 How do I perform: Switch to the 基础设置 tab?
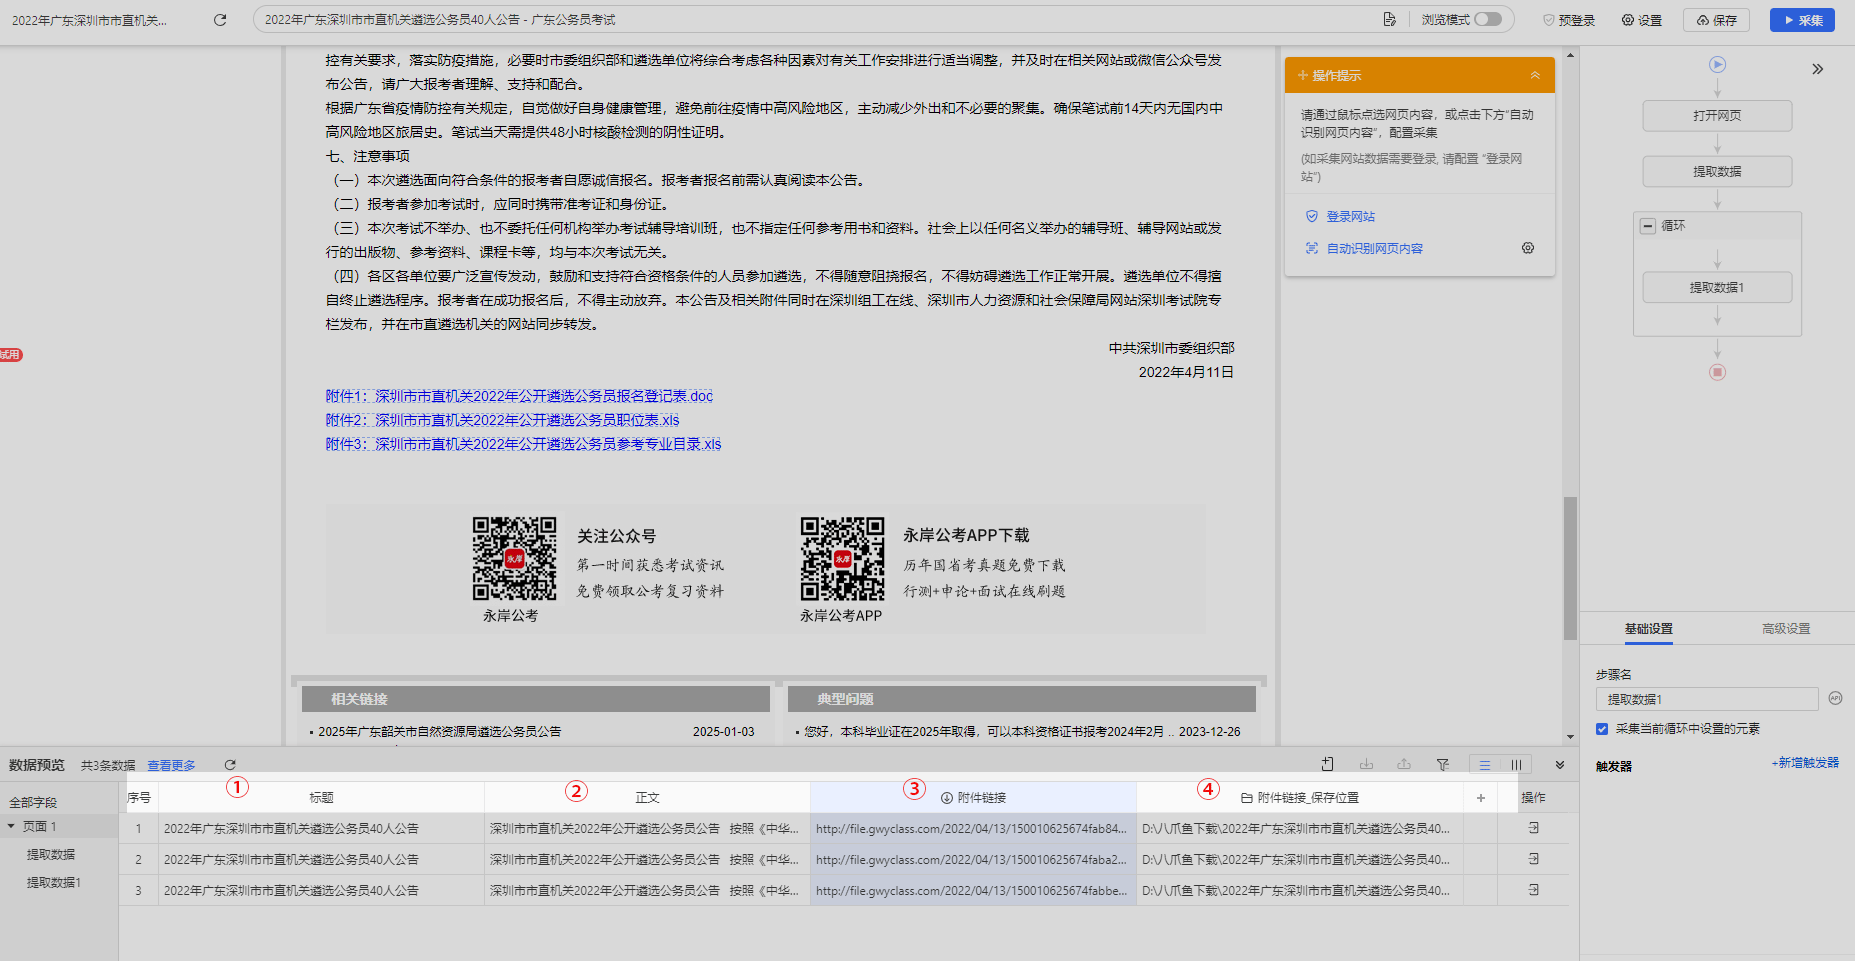tap(1648, 629)
